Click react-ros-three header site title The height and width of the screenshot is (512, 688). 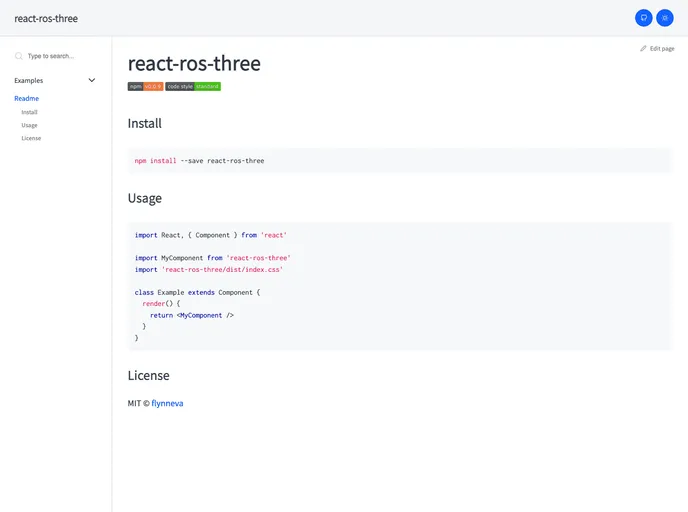(46, 18)
